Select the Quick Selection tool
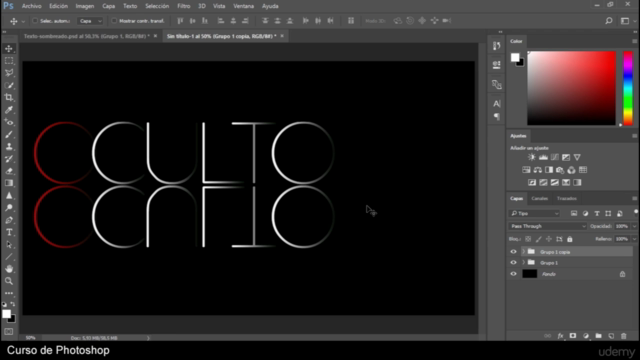 tap(9, 85)
